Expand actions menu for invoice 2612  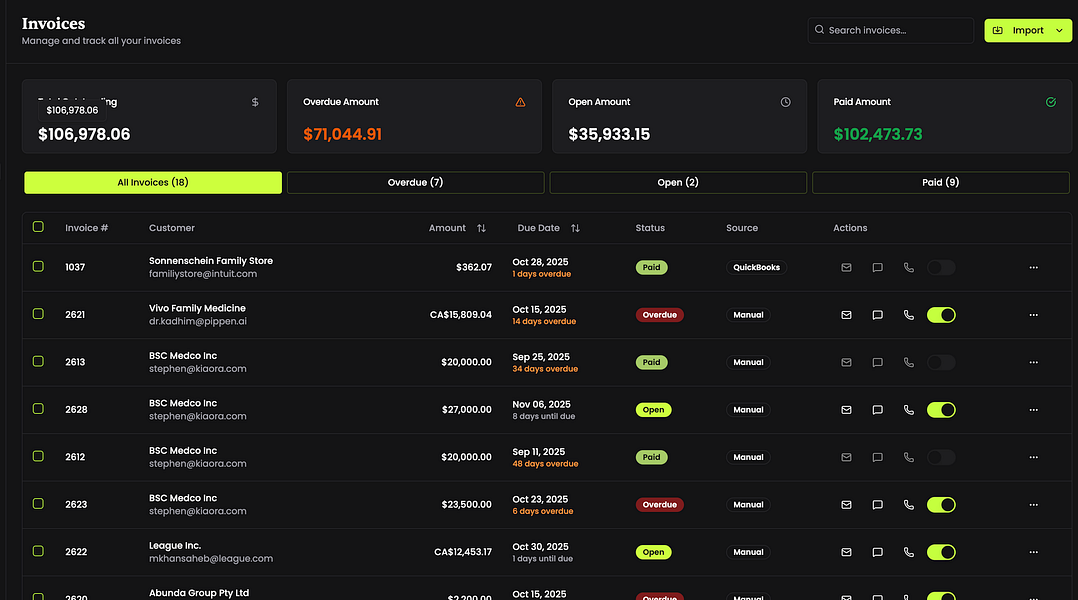[1033, 457]
